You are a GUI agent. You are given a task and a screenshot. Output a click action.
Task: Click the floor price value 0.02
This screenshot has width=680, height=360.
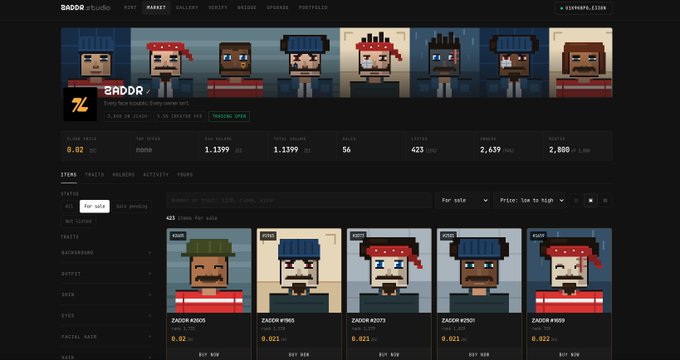pyautogui.click(x=75, y=150)
